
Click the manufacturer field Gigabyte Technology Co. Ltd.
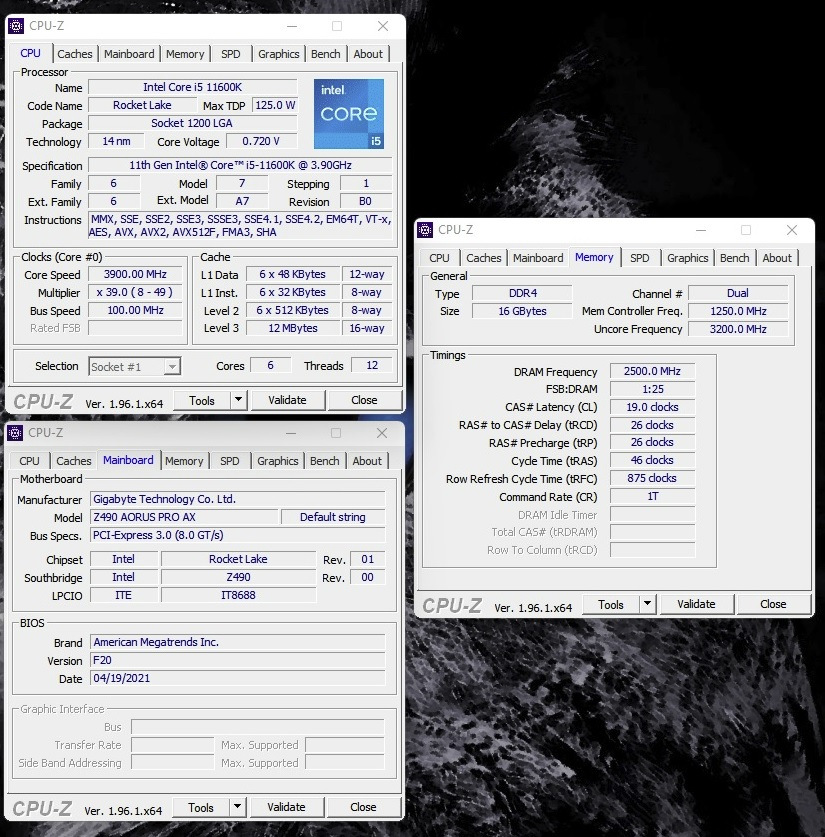(x=238, y=499)
